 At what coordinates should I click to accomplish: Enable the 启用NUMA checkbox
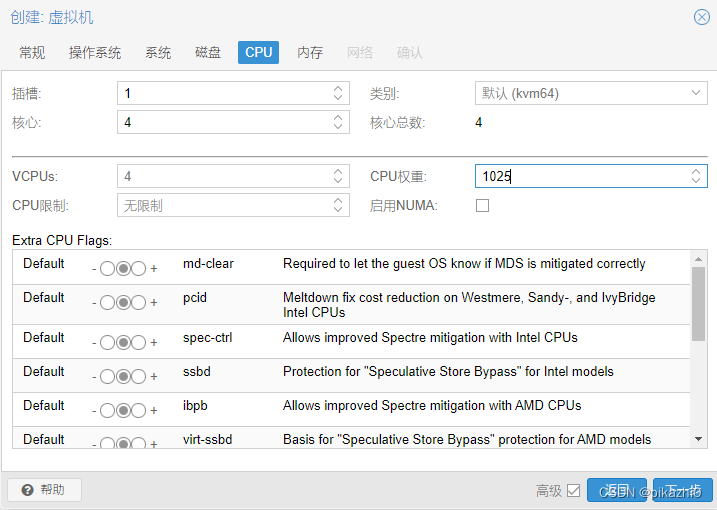(x=482, y=205)
